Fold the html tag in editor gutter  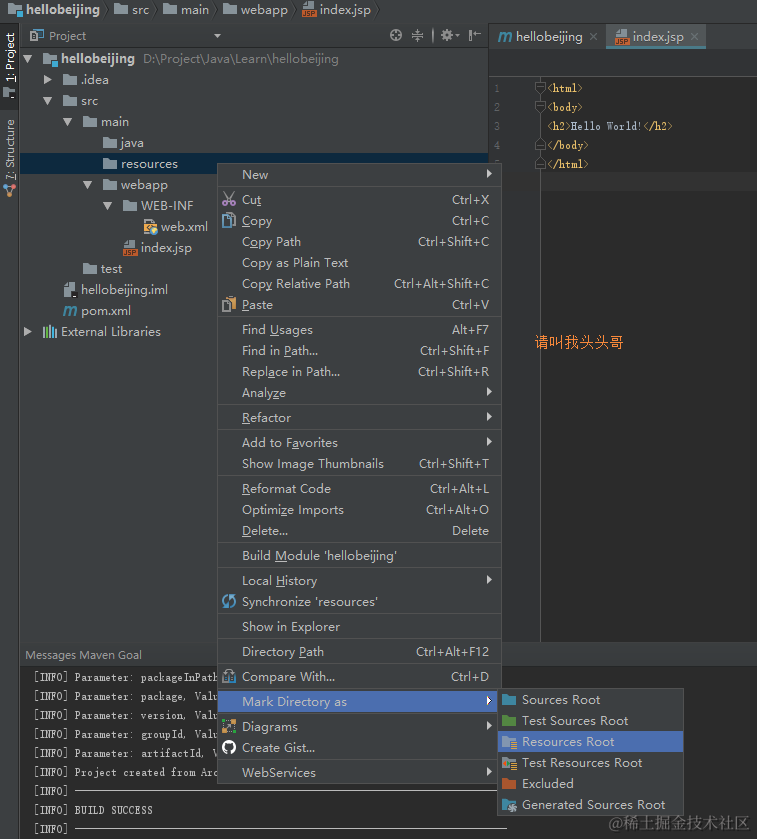540,88
